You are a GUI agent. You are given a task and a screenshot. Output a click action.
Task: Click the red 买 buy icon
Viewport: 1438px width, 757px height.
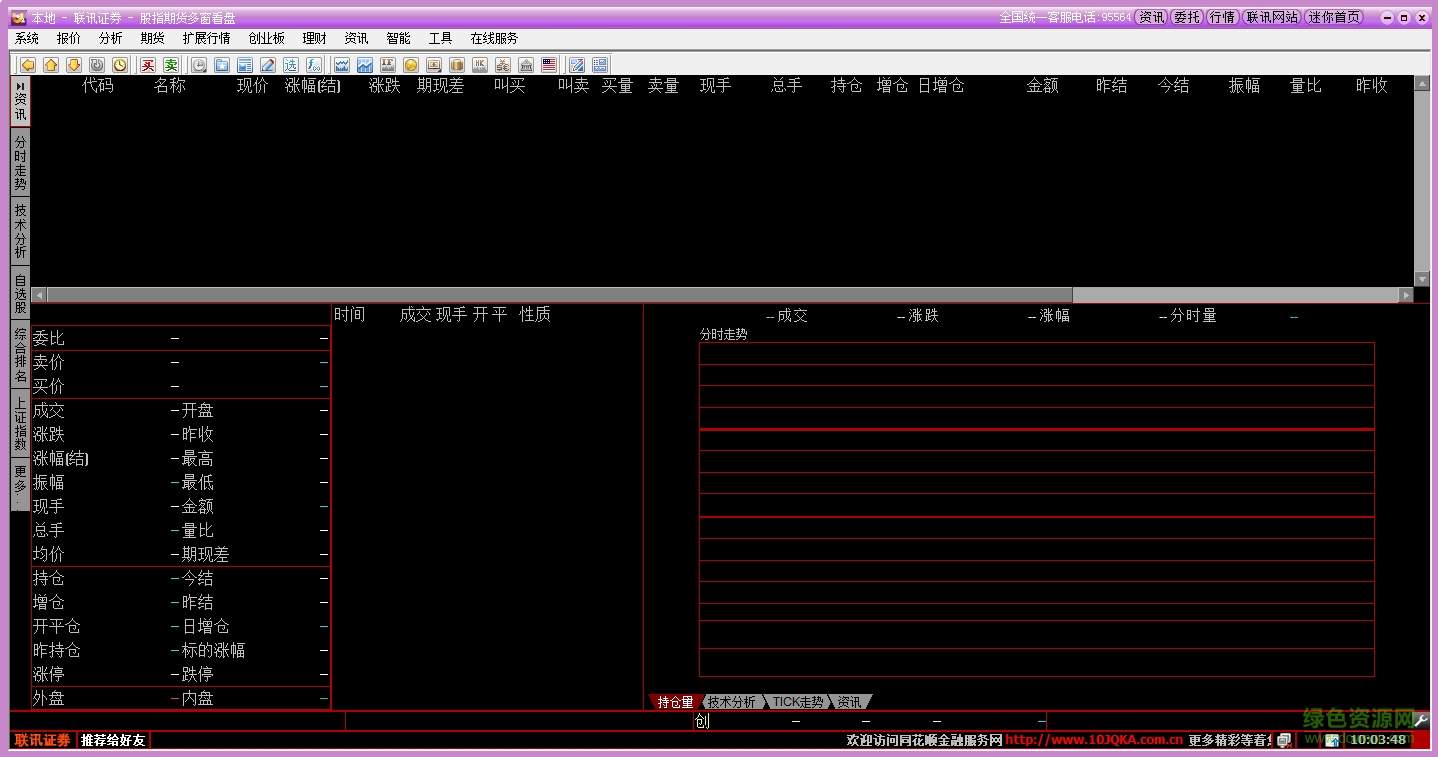point(148,65)
